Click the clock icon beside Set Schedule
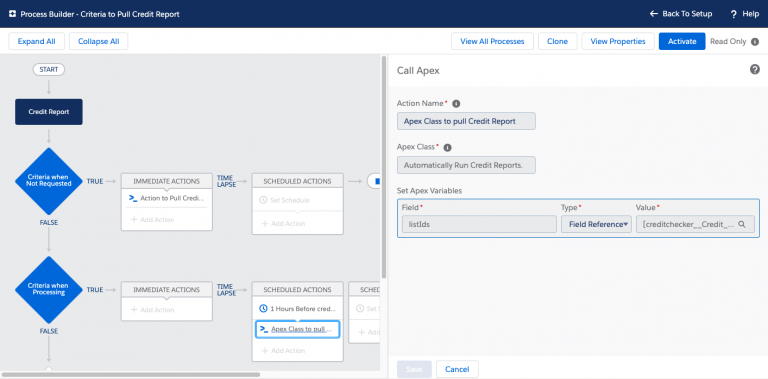 tap(263, 200)
